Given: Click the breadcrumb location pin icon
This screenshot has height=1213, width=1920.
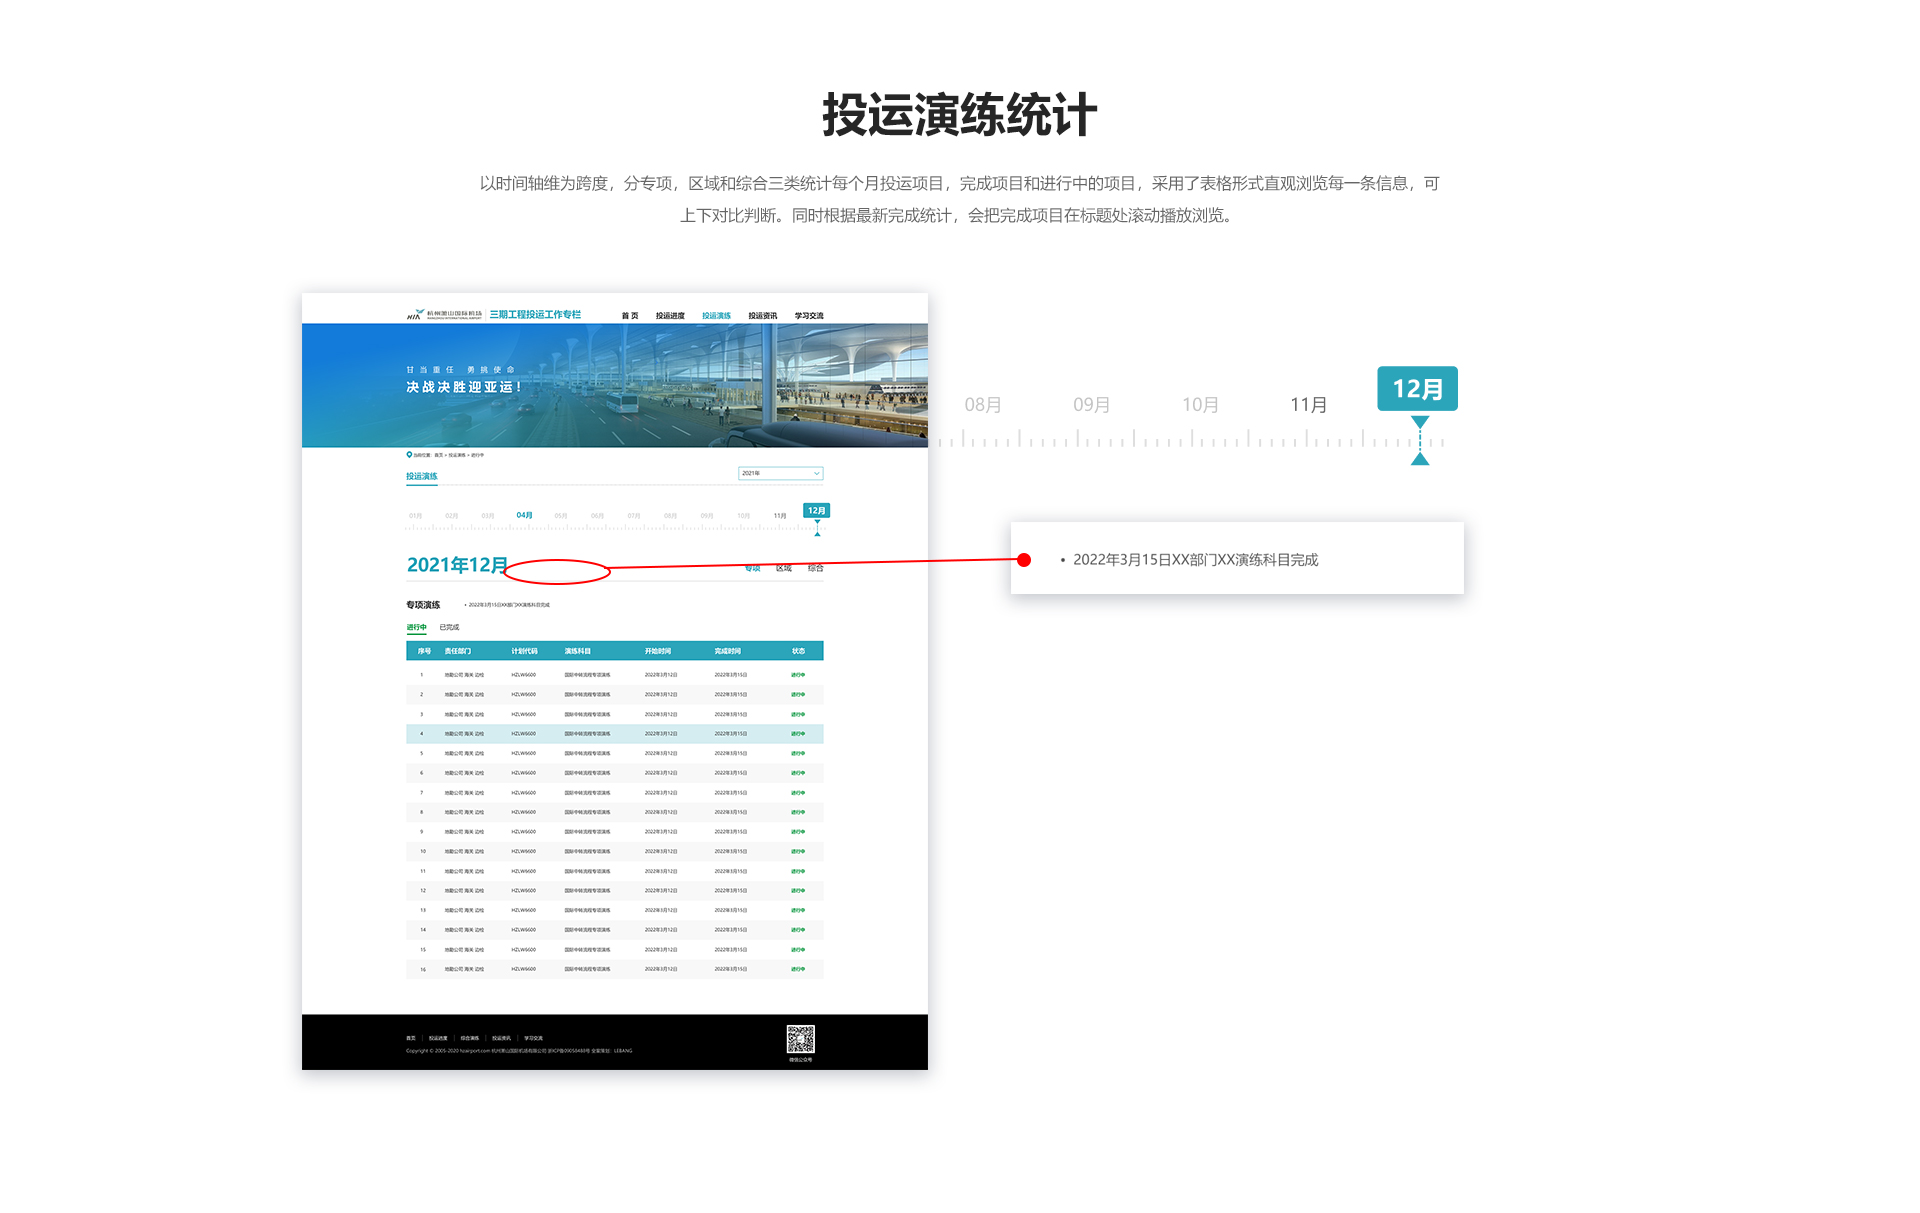Looking at the screenshot, I should click(409, 455).
